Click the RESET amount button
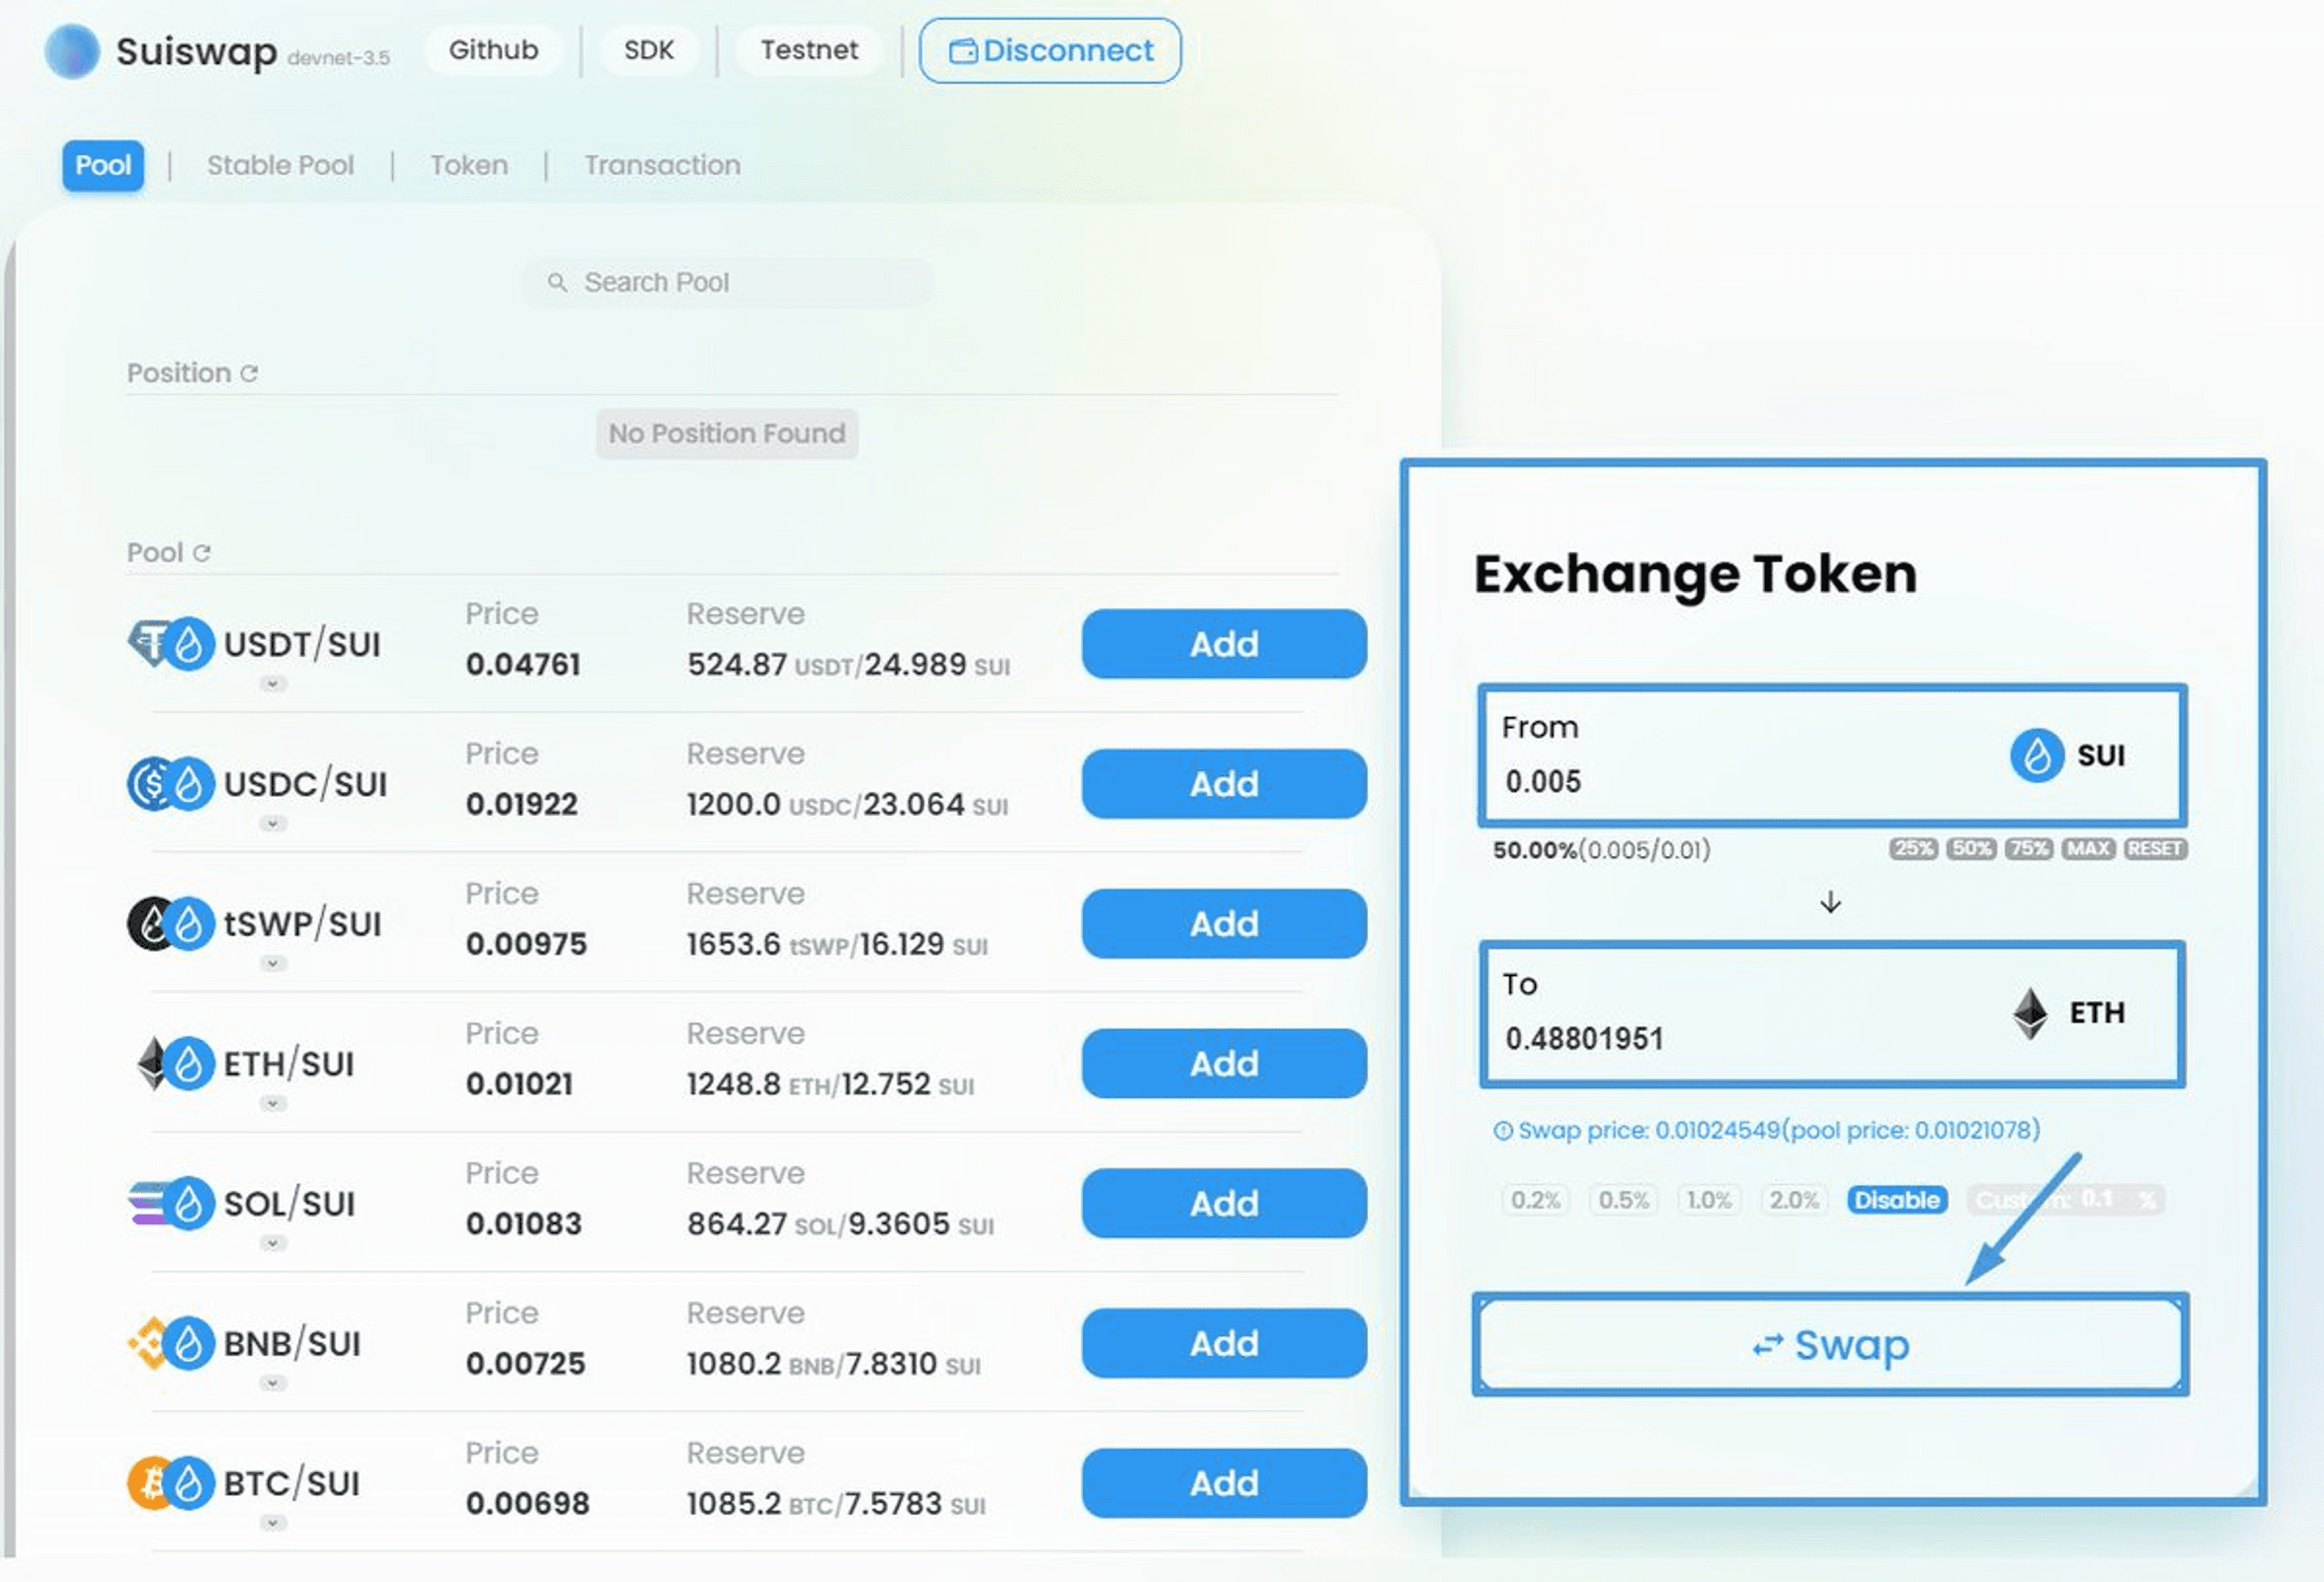Viewport: 2324px width, 1582px height. click(2155, 849)
